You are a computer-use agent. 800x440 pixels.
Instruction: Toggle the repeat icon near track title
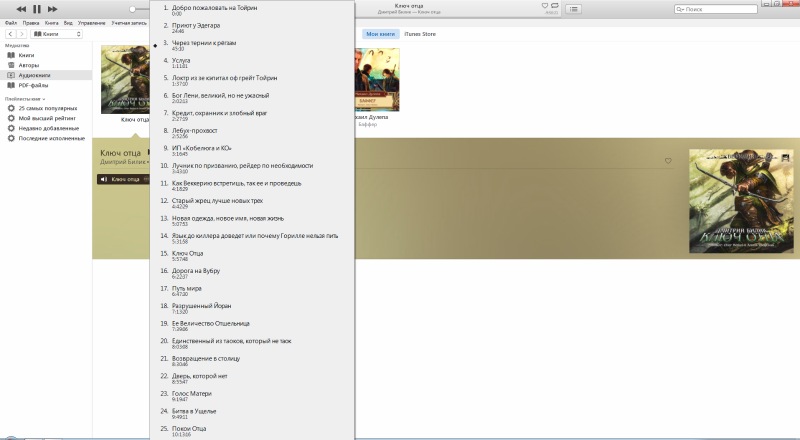553,6
